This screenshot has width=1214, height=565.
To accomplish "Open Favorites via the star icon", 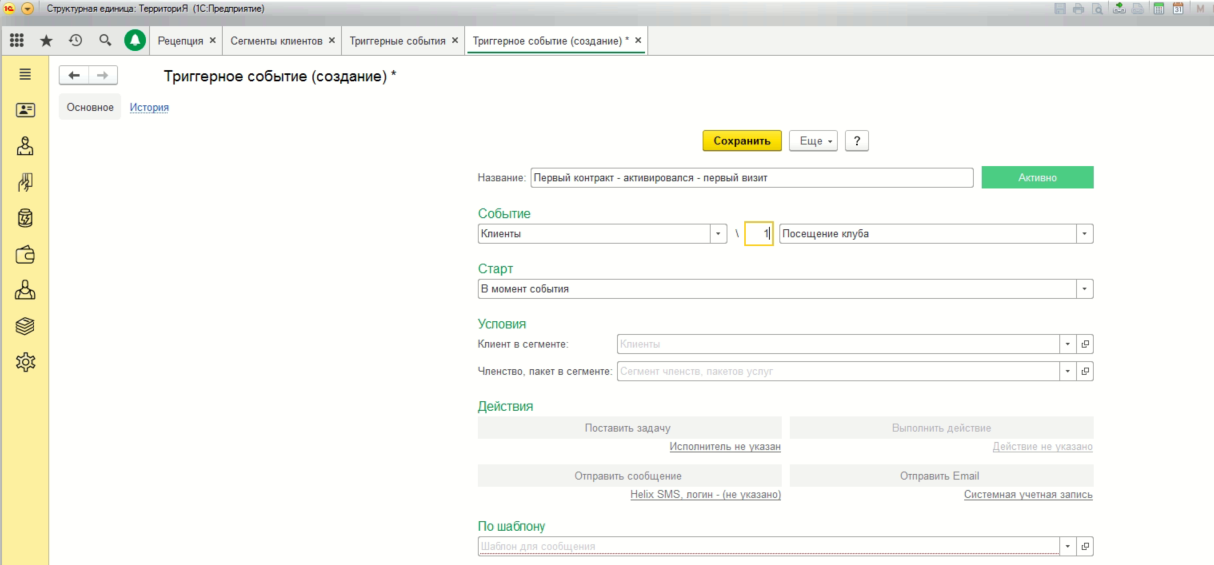I will 46,41.
